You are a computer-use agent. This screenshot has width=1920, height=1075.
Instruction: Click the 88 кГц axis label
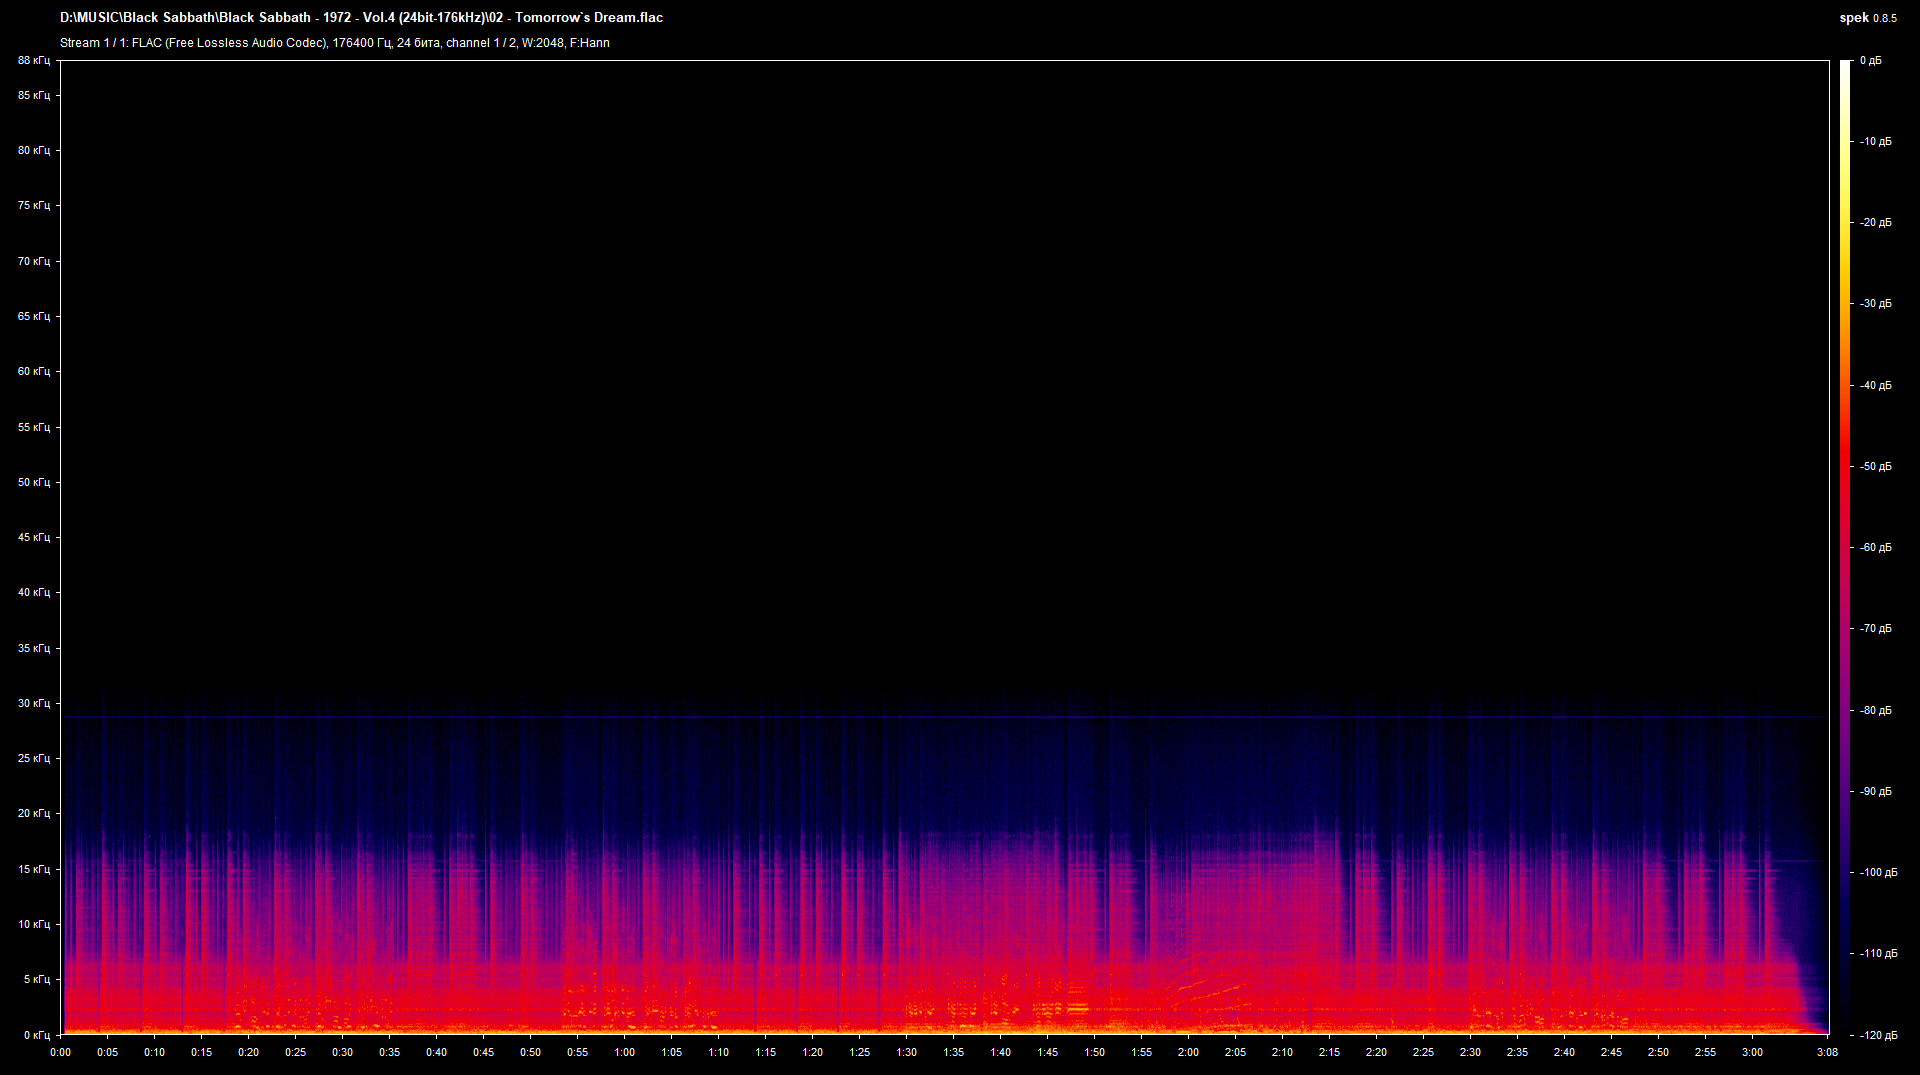click(33, 60)
